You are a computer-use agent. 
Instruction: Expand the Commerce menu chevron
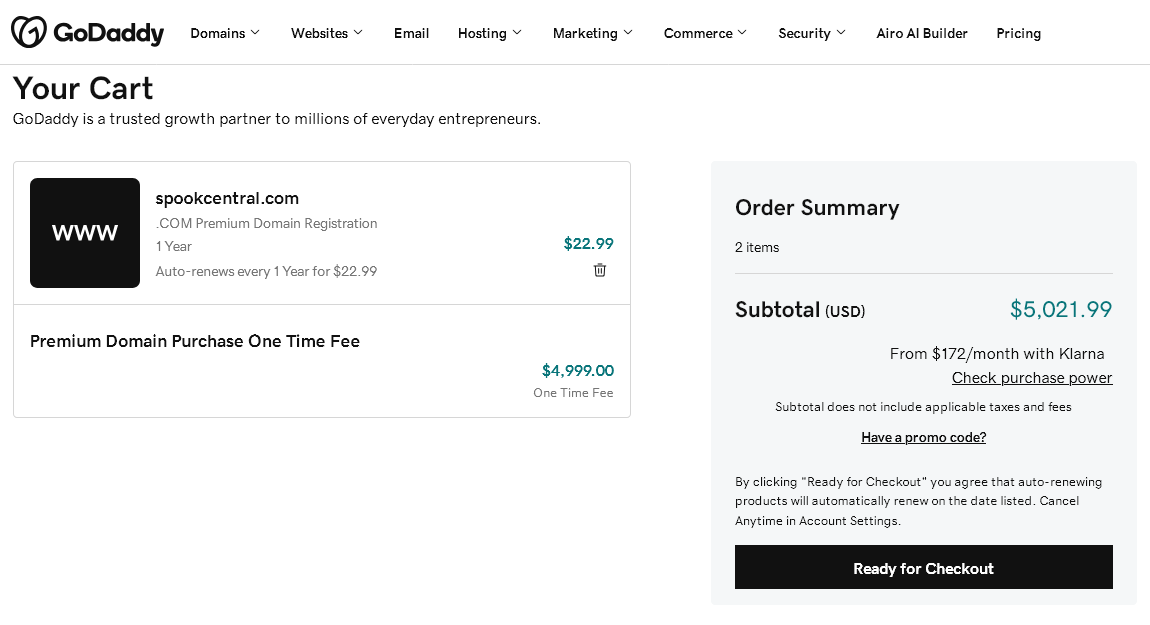pos(742,32)
